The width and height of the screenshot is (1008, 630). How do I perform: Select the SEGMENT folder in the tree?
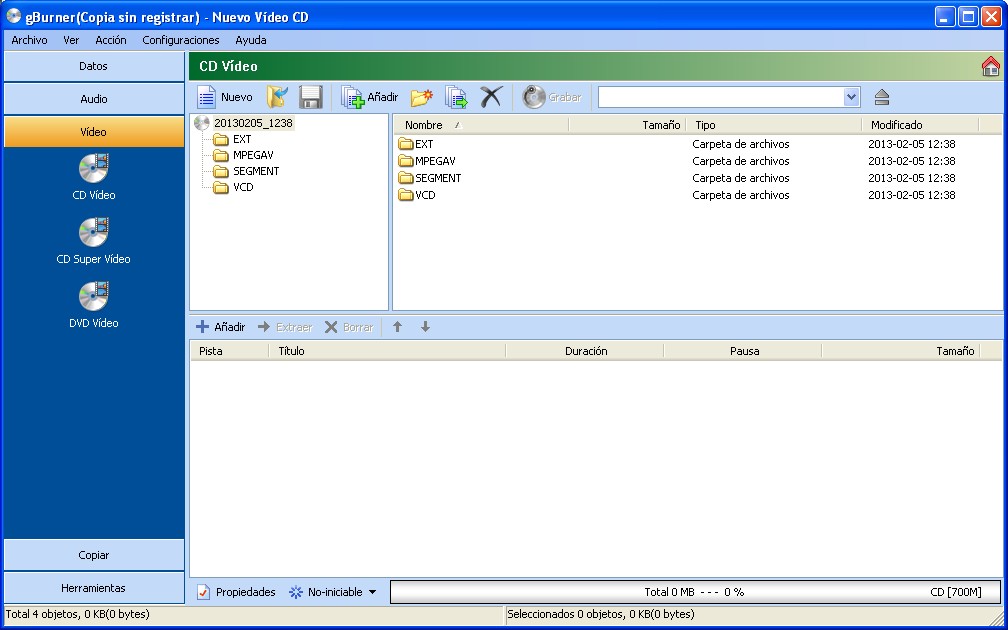(x=255, y=171)
